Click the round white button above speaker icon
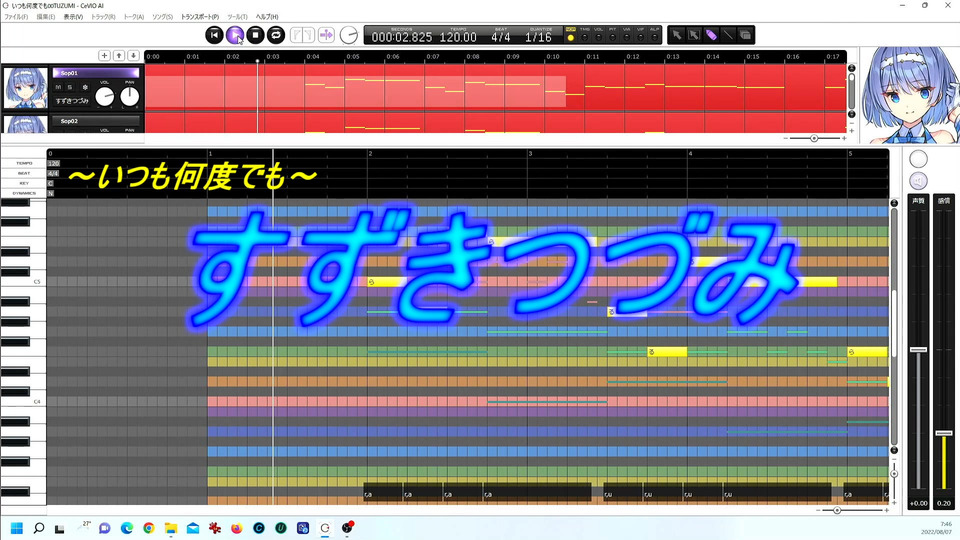The image size is (960, 540). pos(918,159)
